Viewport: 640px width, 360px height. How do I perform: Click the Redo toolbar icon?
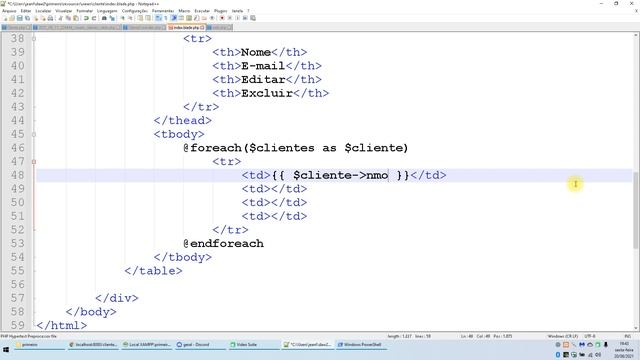coord(94,18)
